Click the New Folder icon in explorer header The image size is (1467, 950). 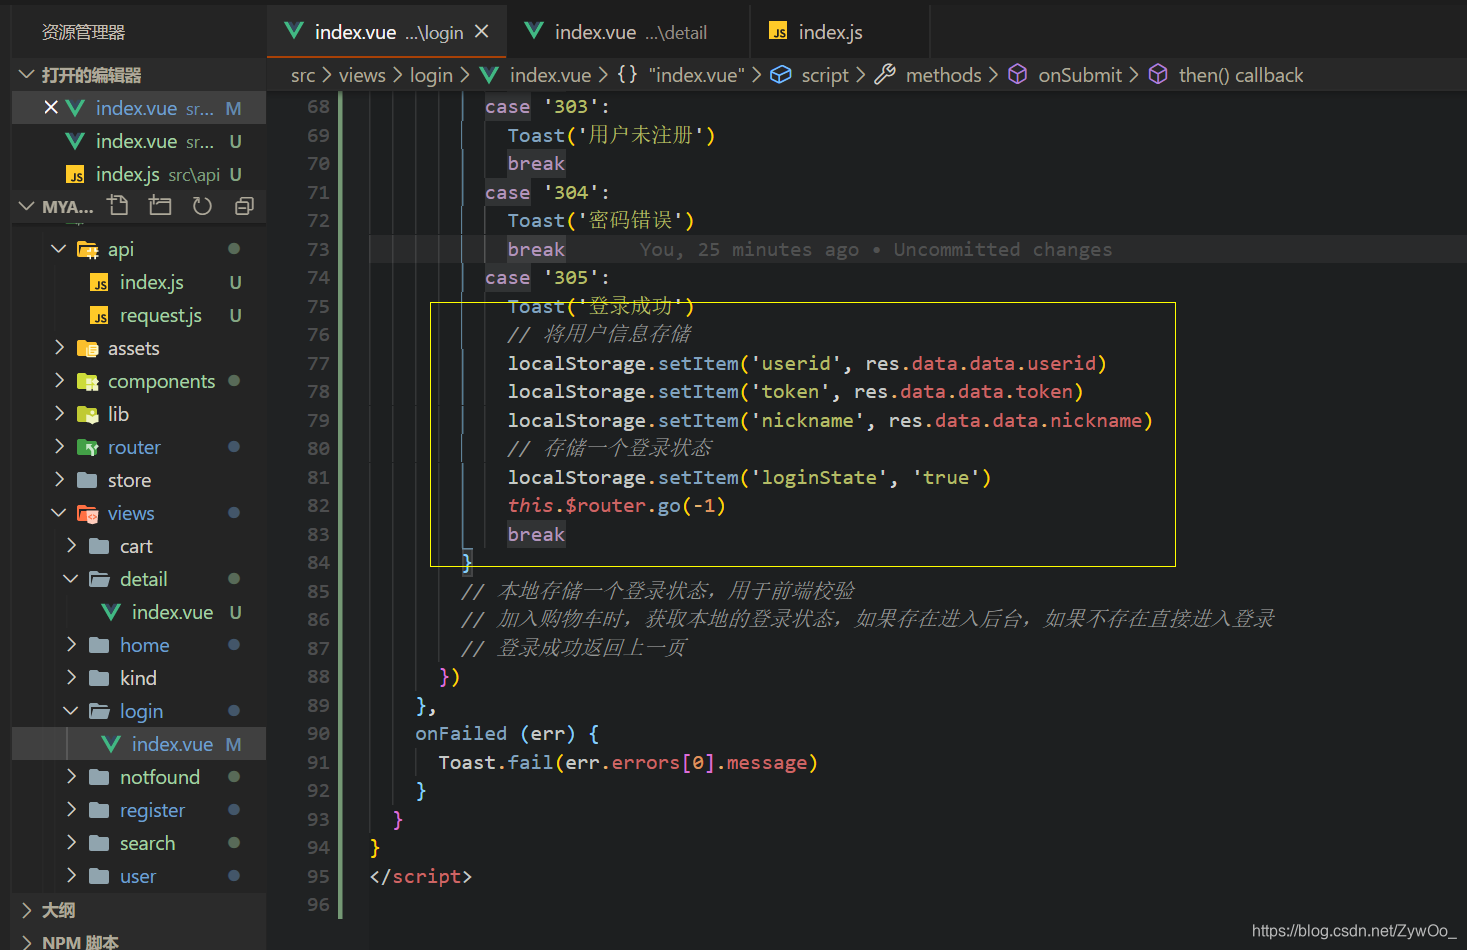click(160, 206)
